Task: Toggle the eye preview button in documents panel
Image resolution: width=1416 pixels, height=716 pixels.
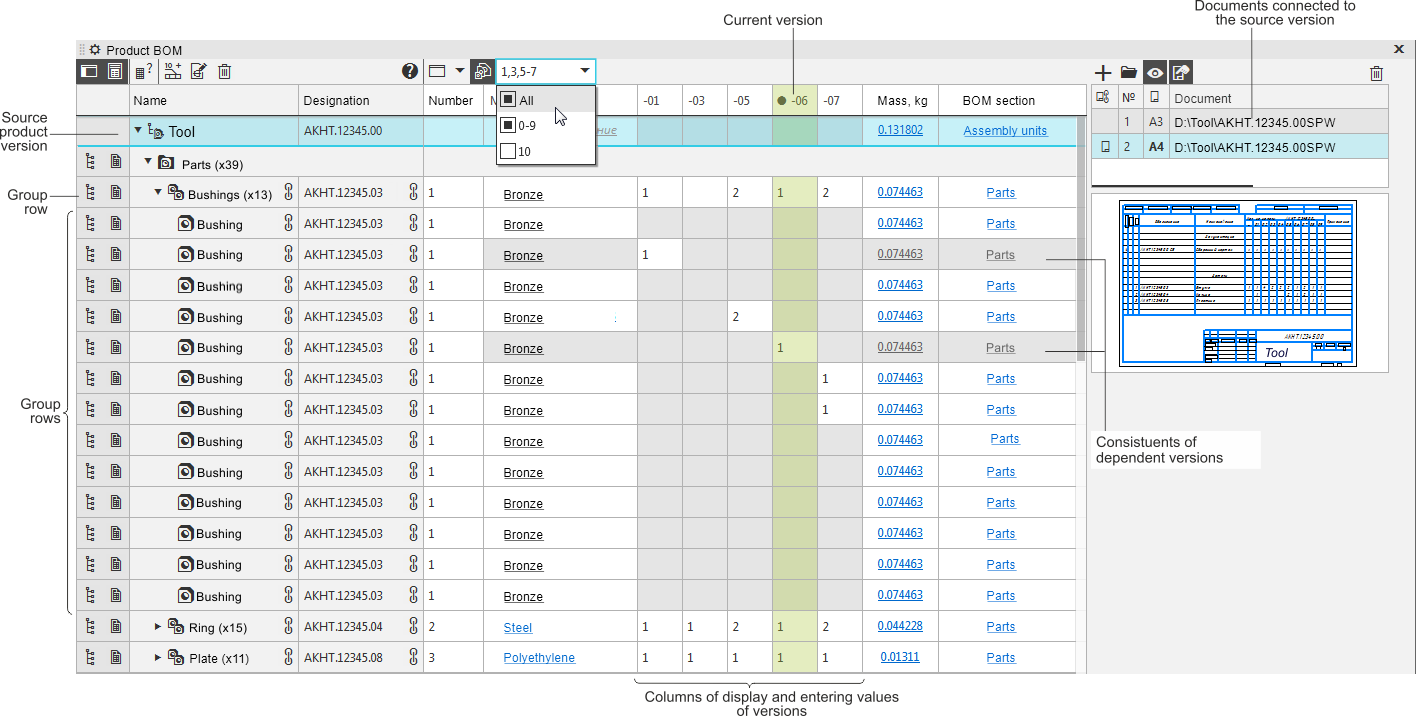Action: pyautogui.click(x=1155, y=72)
